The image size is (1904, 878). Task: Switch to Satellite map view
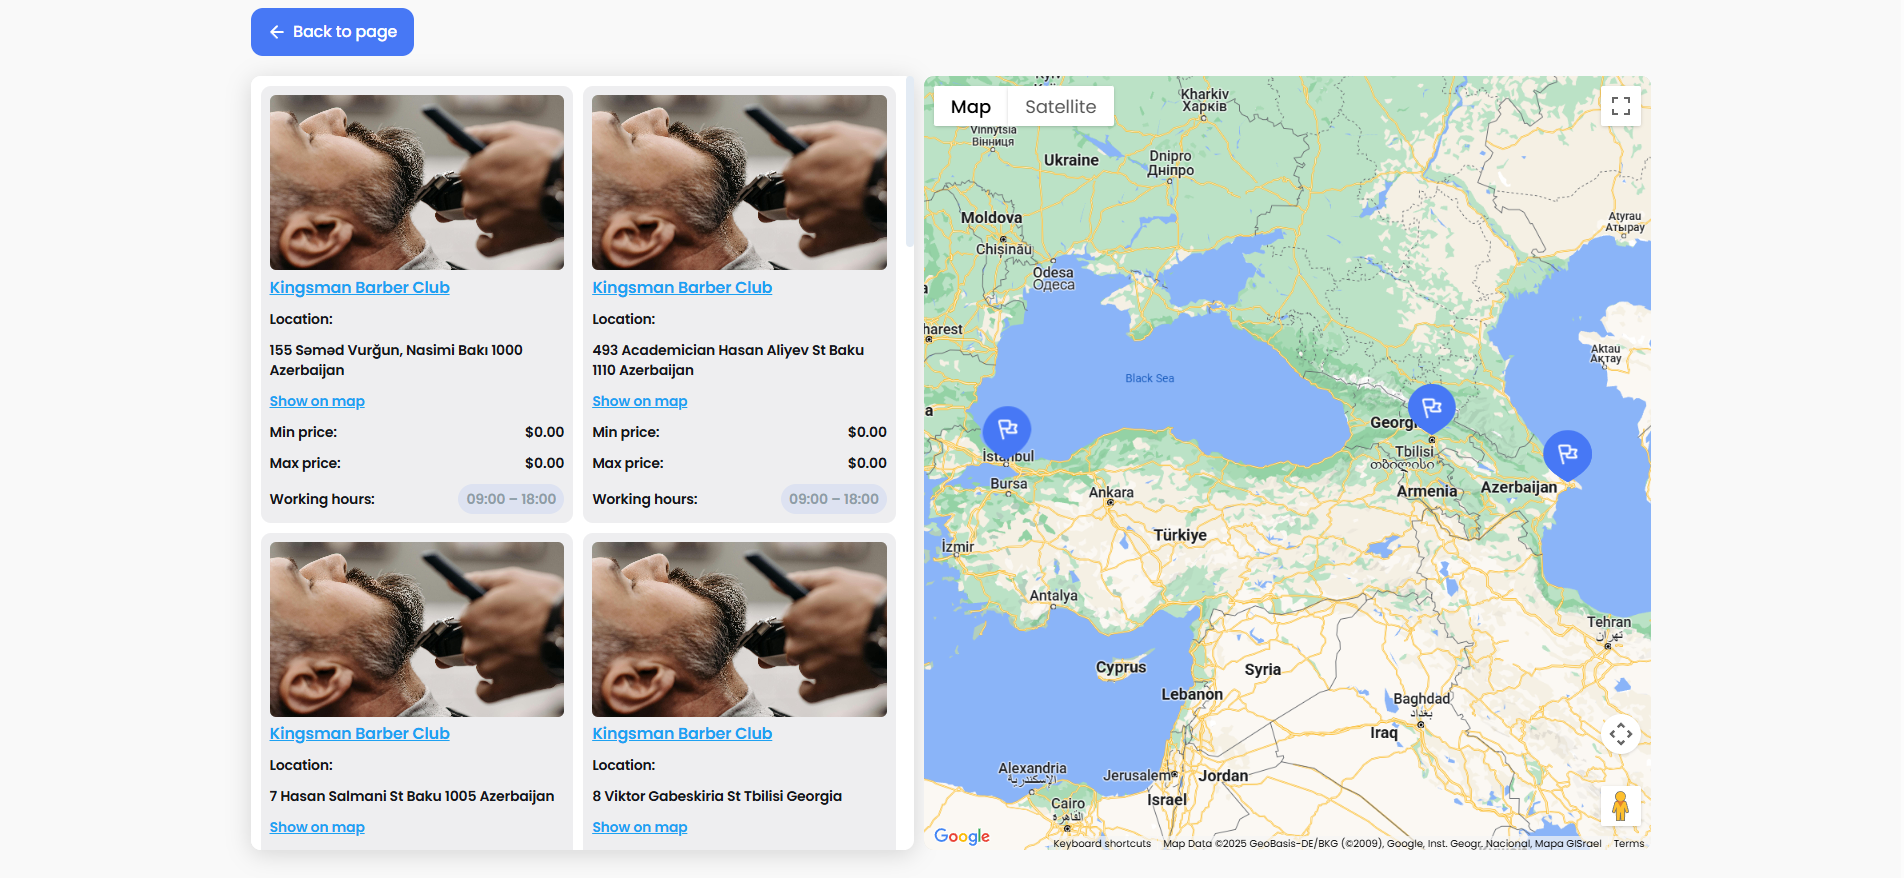pos(1060,107)
